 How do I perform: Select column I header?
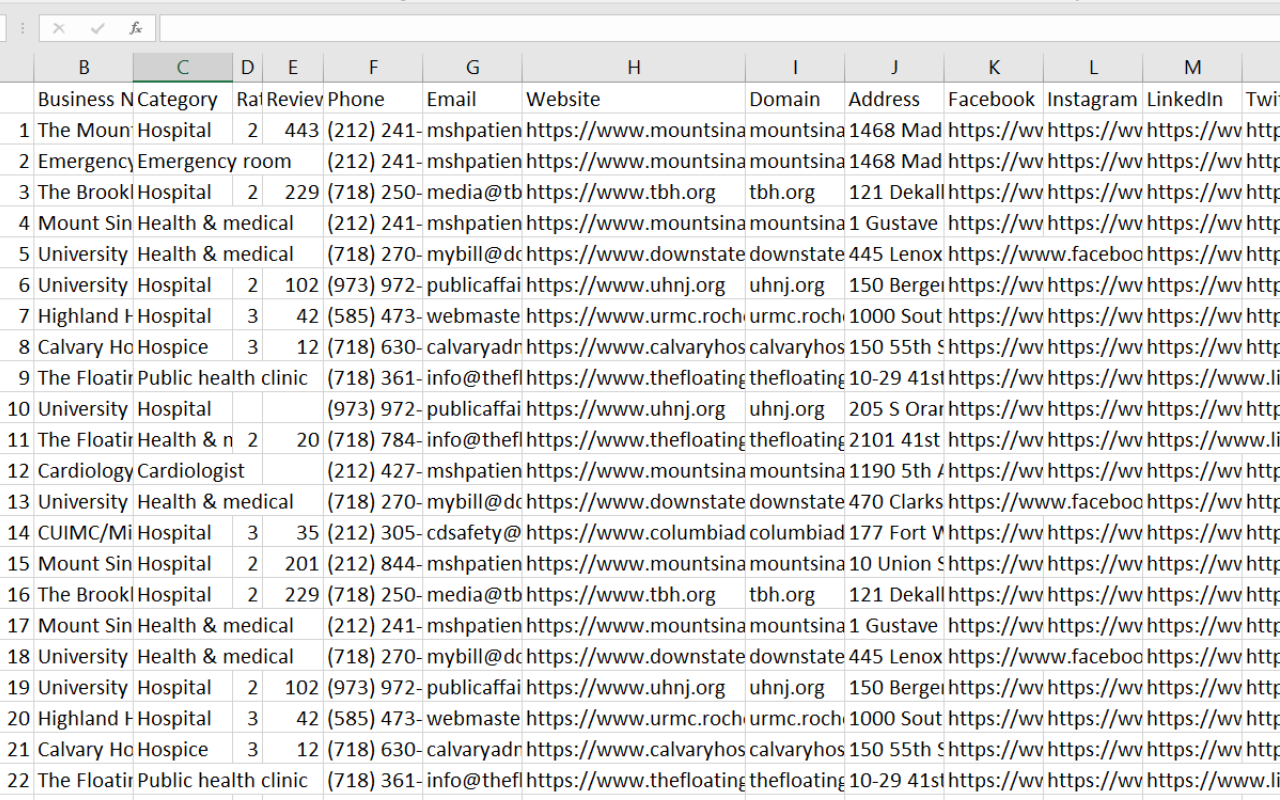point(795,67)
